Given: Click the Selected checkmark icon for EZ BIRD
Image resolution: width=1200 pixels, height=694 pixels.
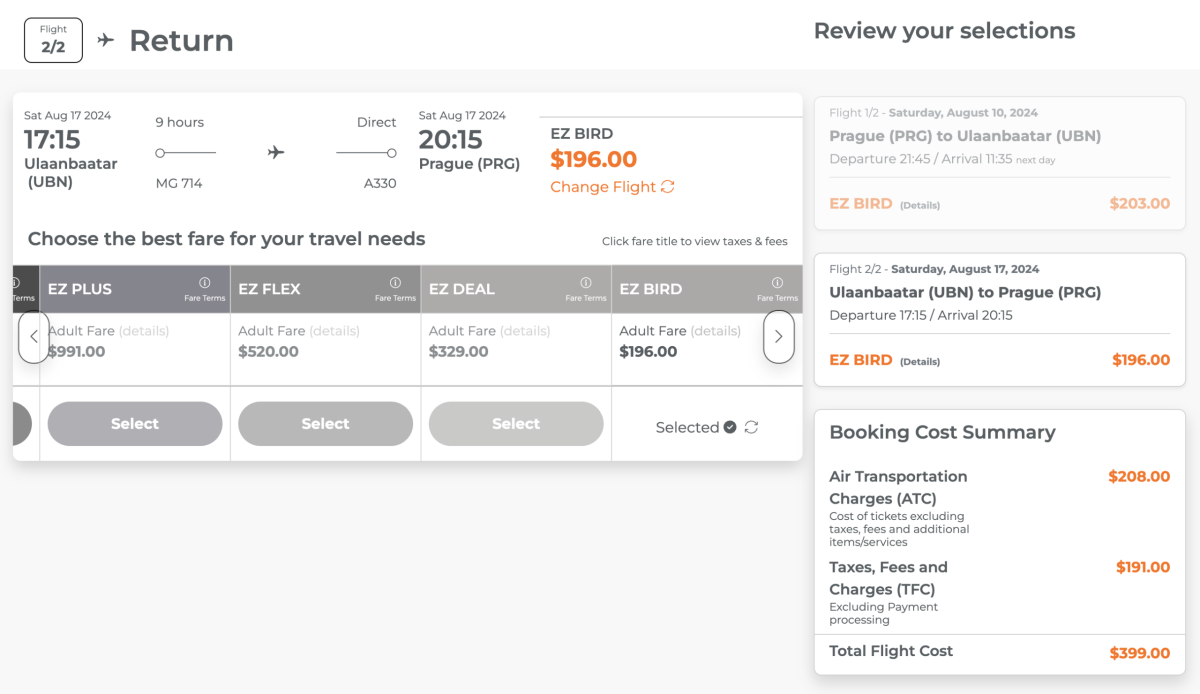Looking at the screenshot, I should click(x=730, y=427).
